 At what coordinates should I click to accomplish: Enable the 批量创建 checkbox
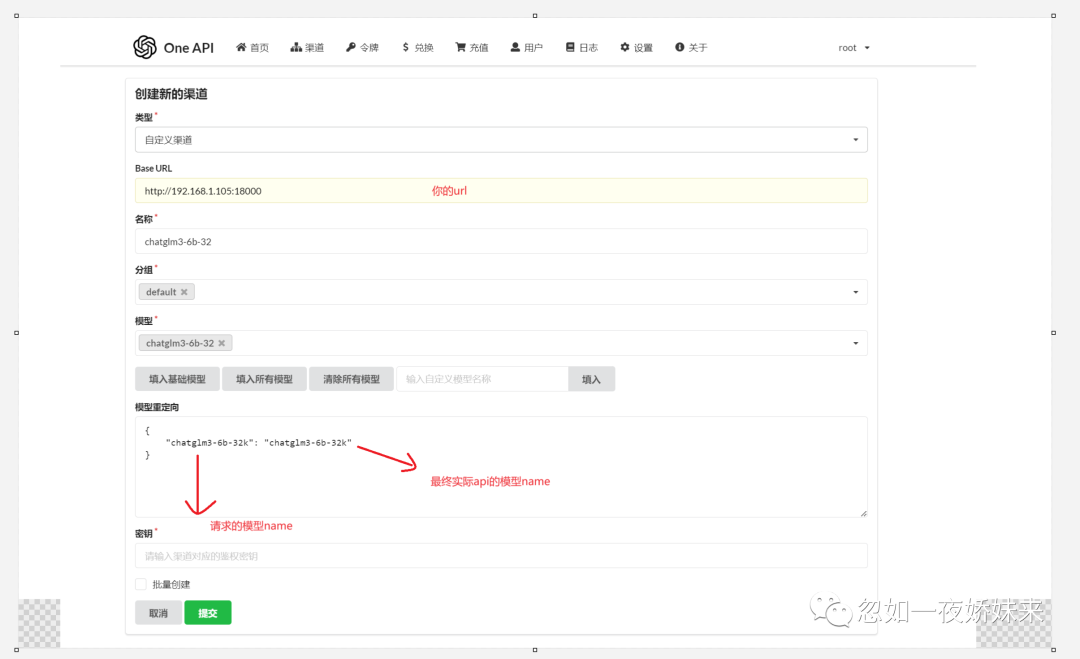pyautogui.click(x=139, y=584)
